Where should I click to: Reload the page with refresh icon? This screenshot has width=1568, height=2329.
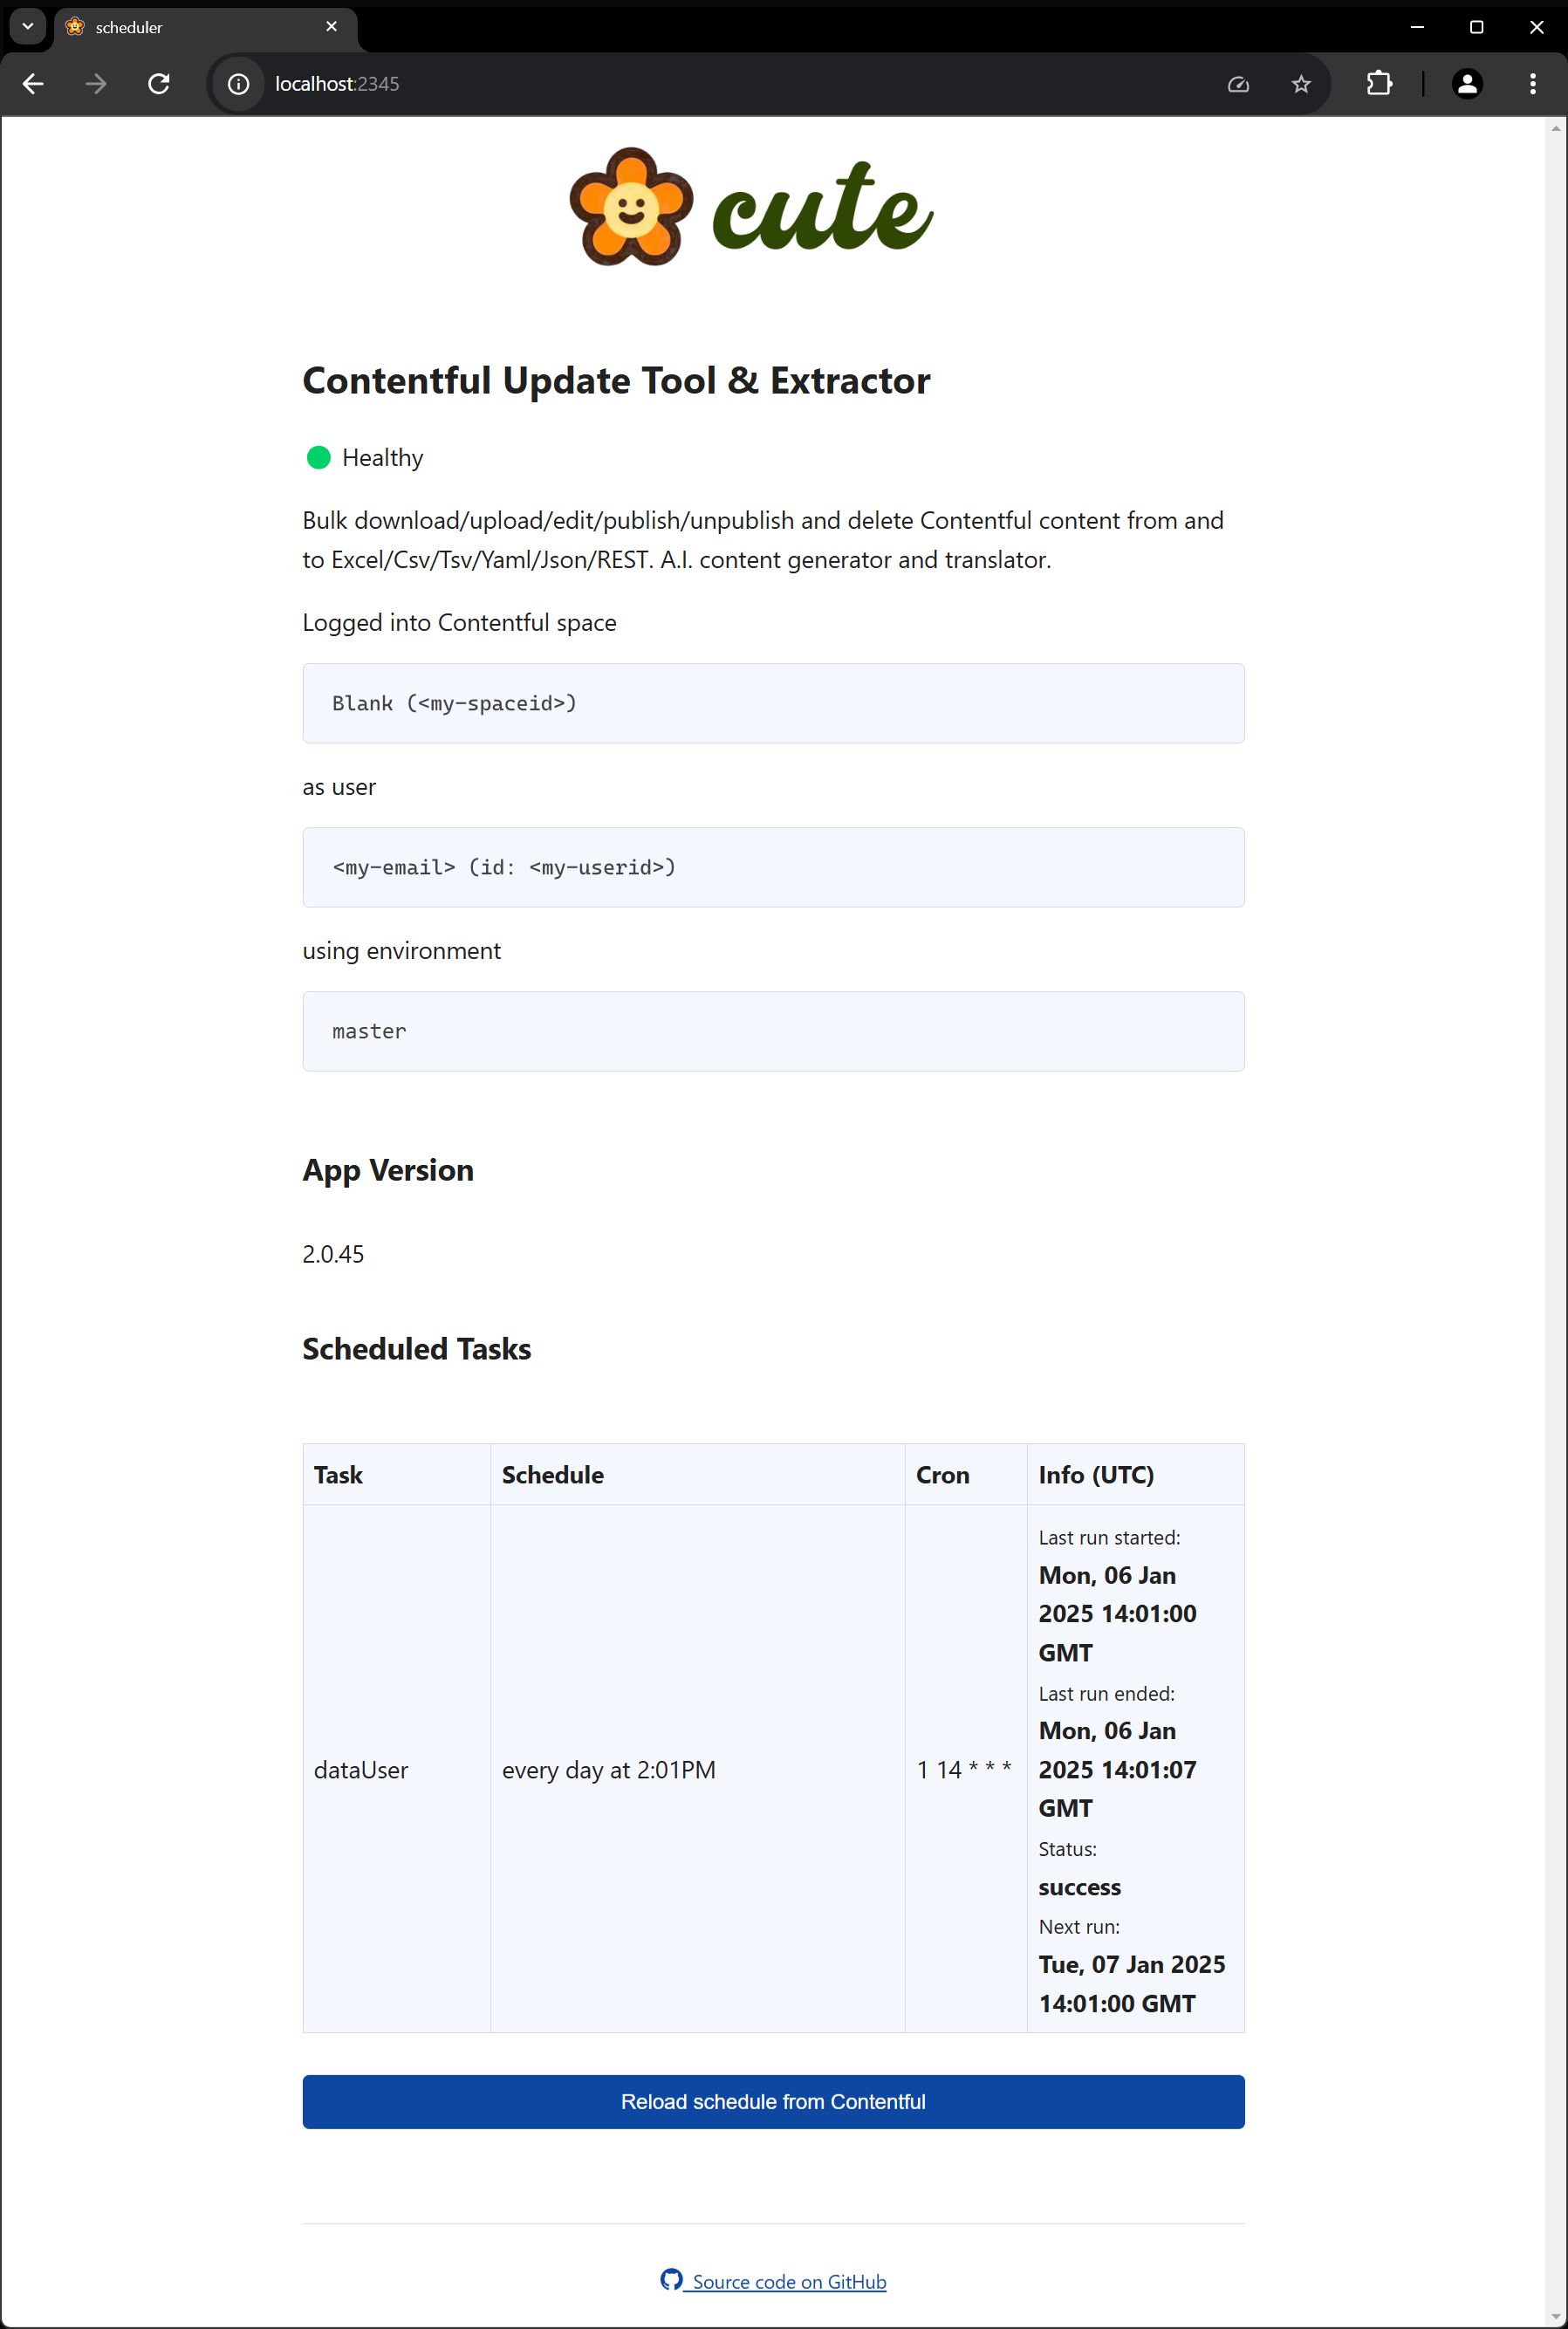pyautogui.click(x=159, y=84)
